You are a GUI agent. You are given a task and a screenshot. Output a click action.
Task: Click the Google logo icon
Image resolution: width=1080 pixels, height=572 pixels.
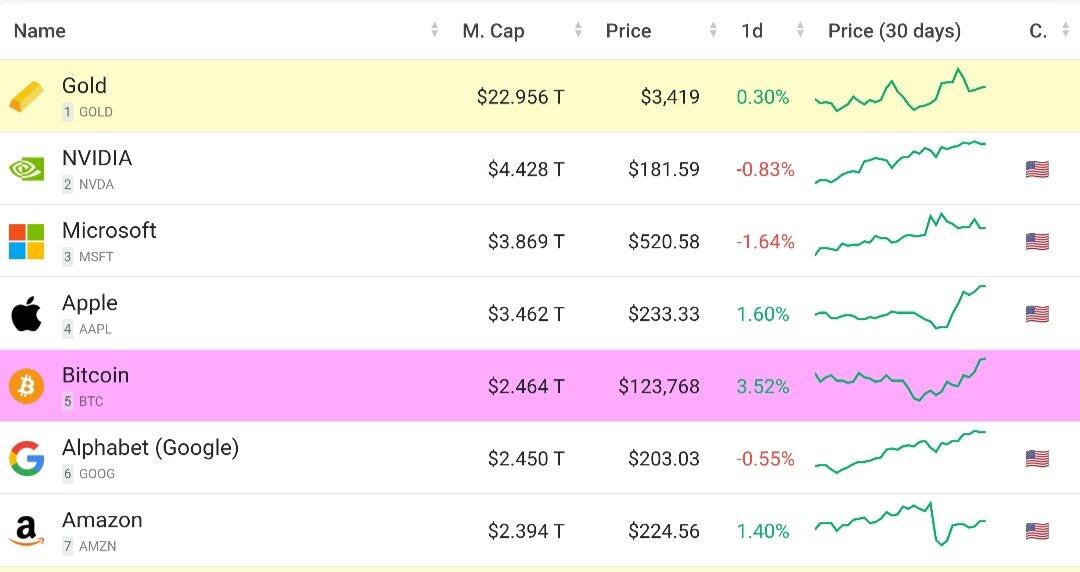tap(27, 459)
